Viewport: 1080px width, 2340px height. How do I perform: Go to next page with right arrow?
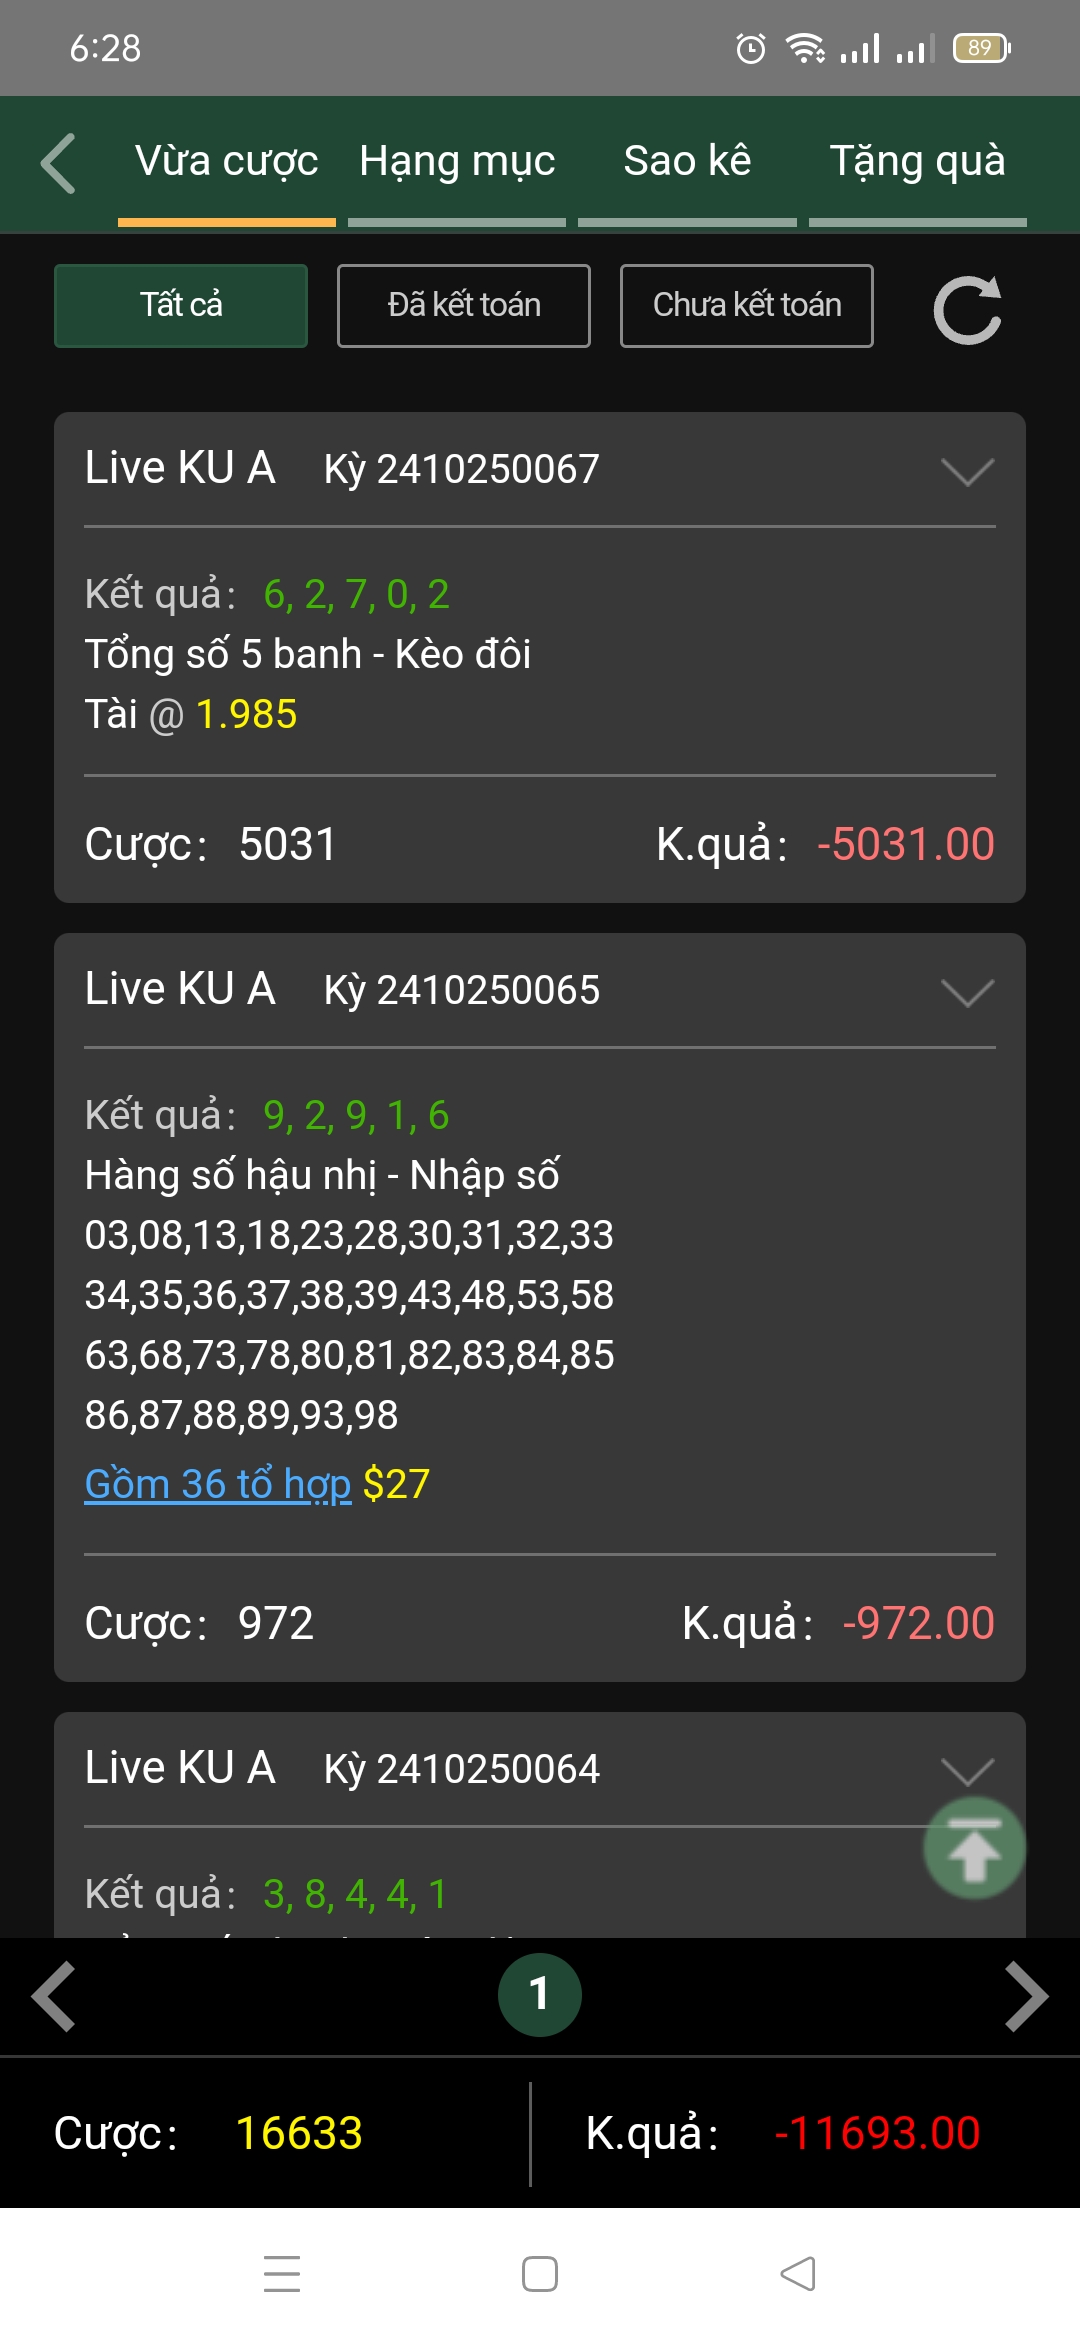point(1026,1996)
